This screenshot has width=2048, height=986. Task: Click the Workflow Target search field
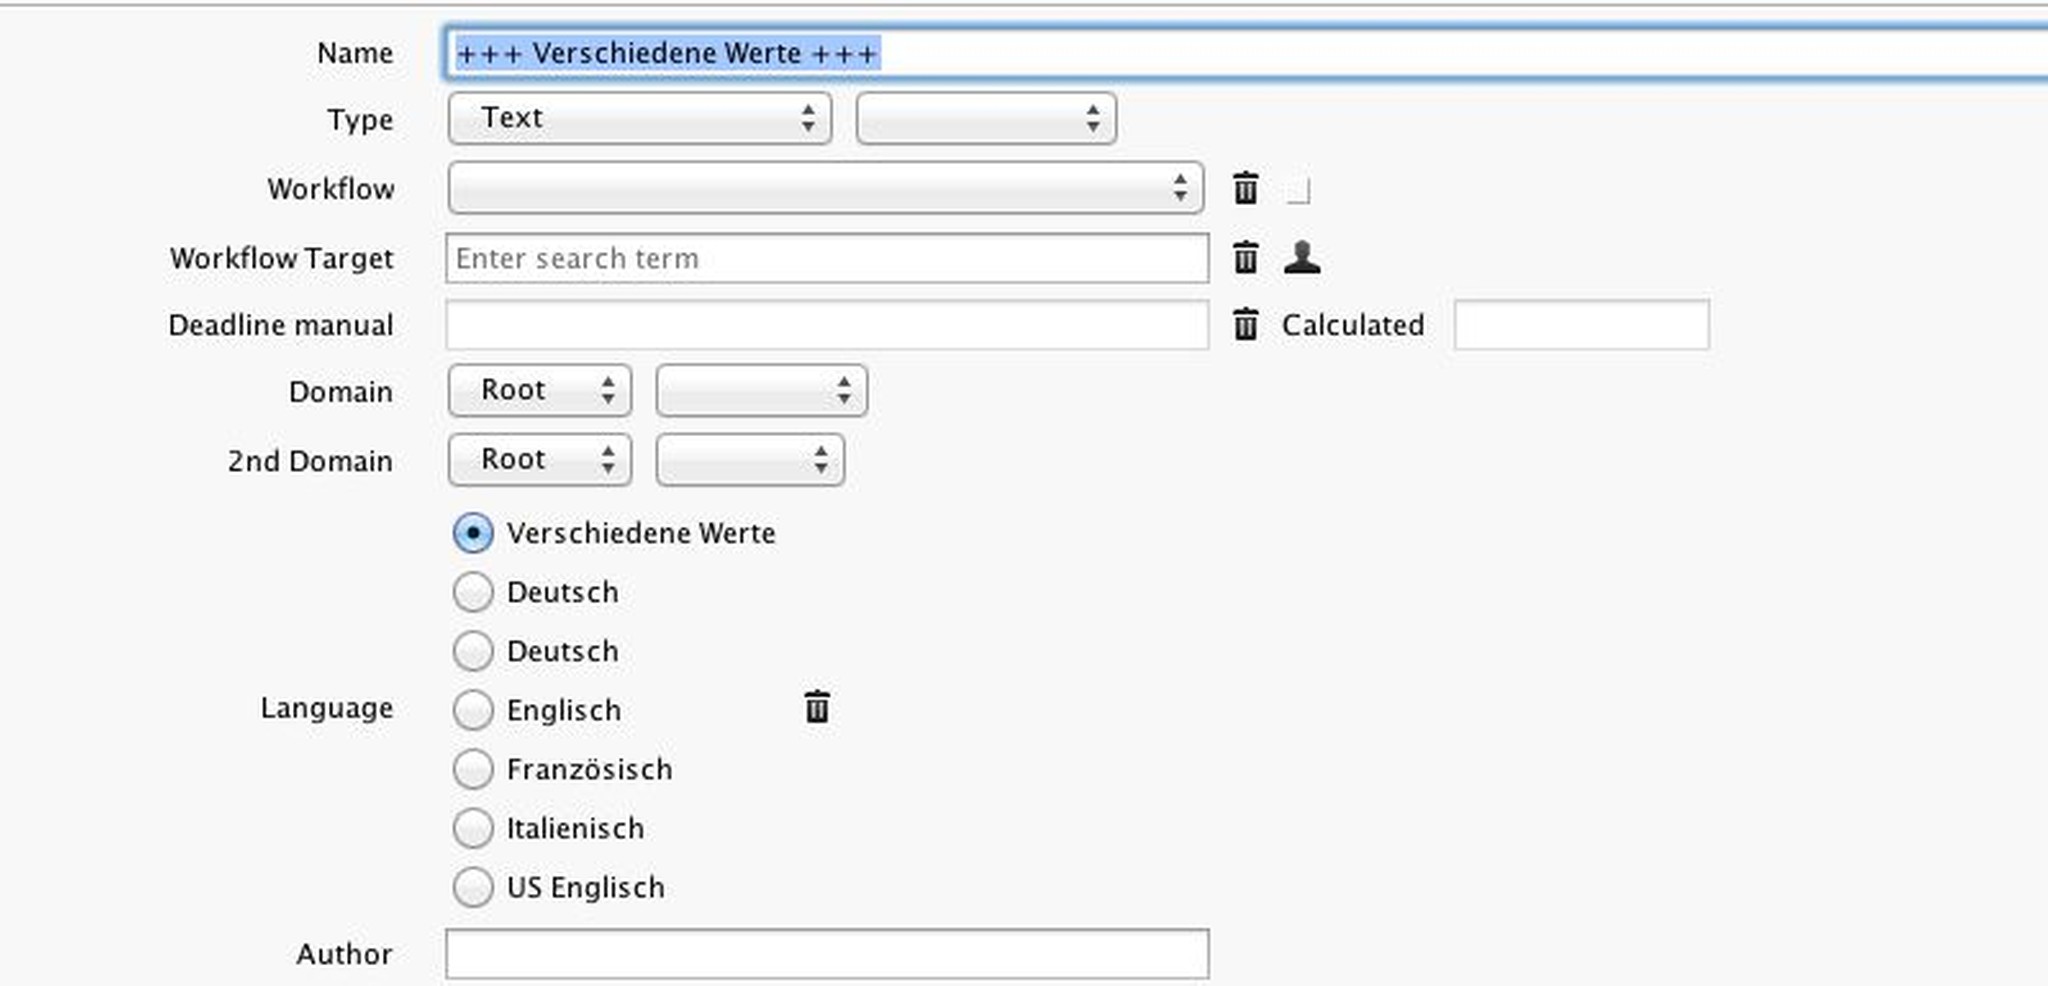(x=827, y=258)
